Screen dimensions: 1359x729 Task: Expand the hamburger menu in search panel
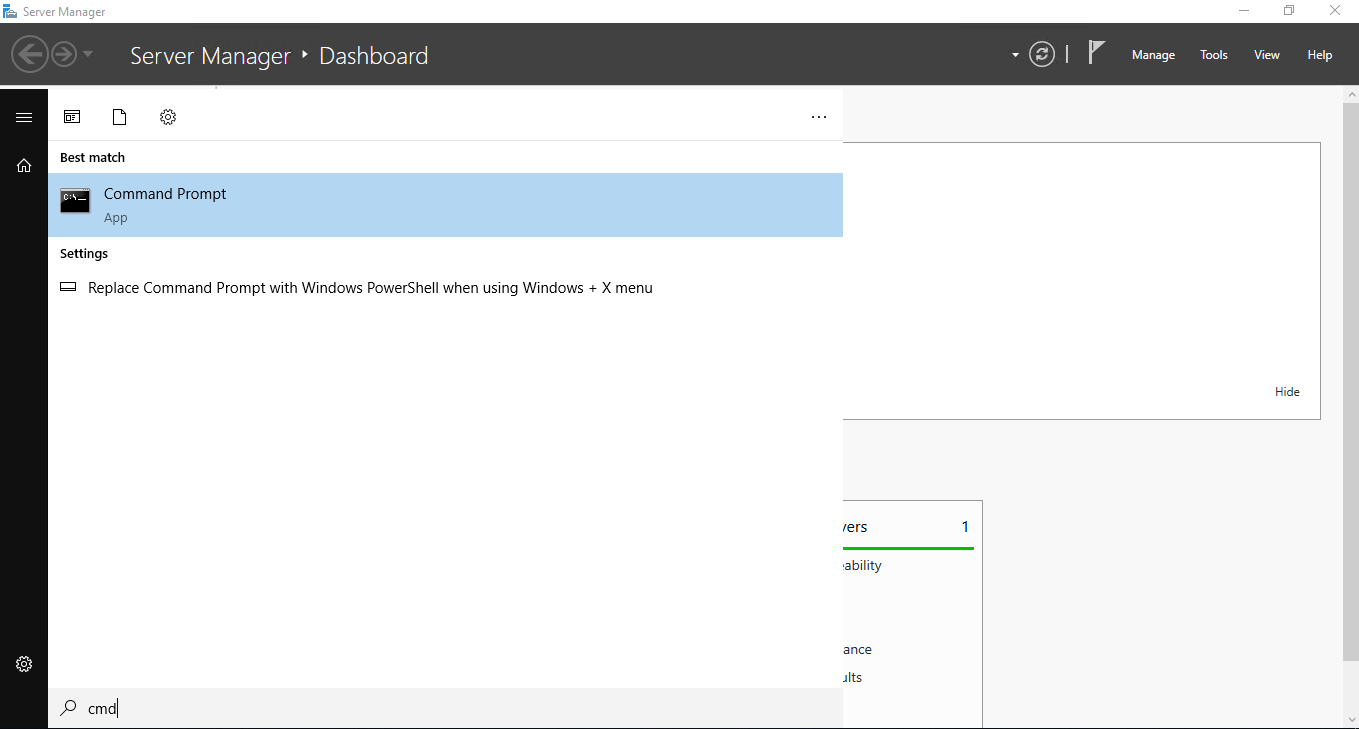click(24, 117)
